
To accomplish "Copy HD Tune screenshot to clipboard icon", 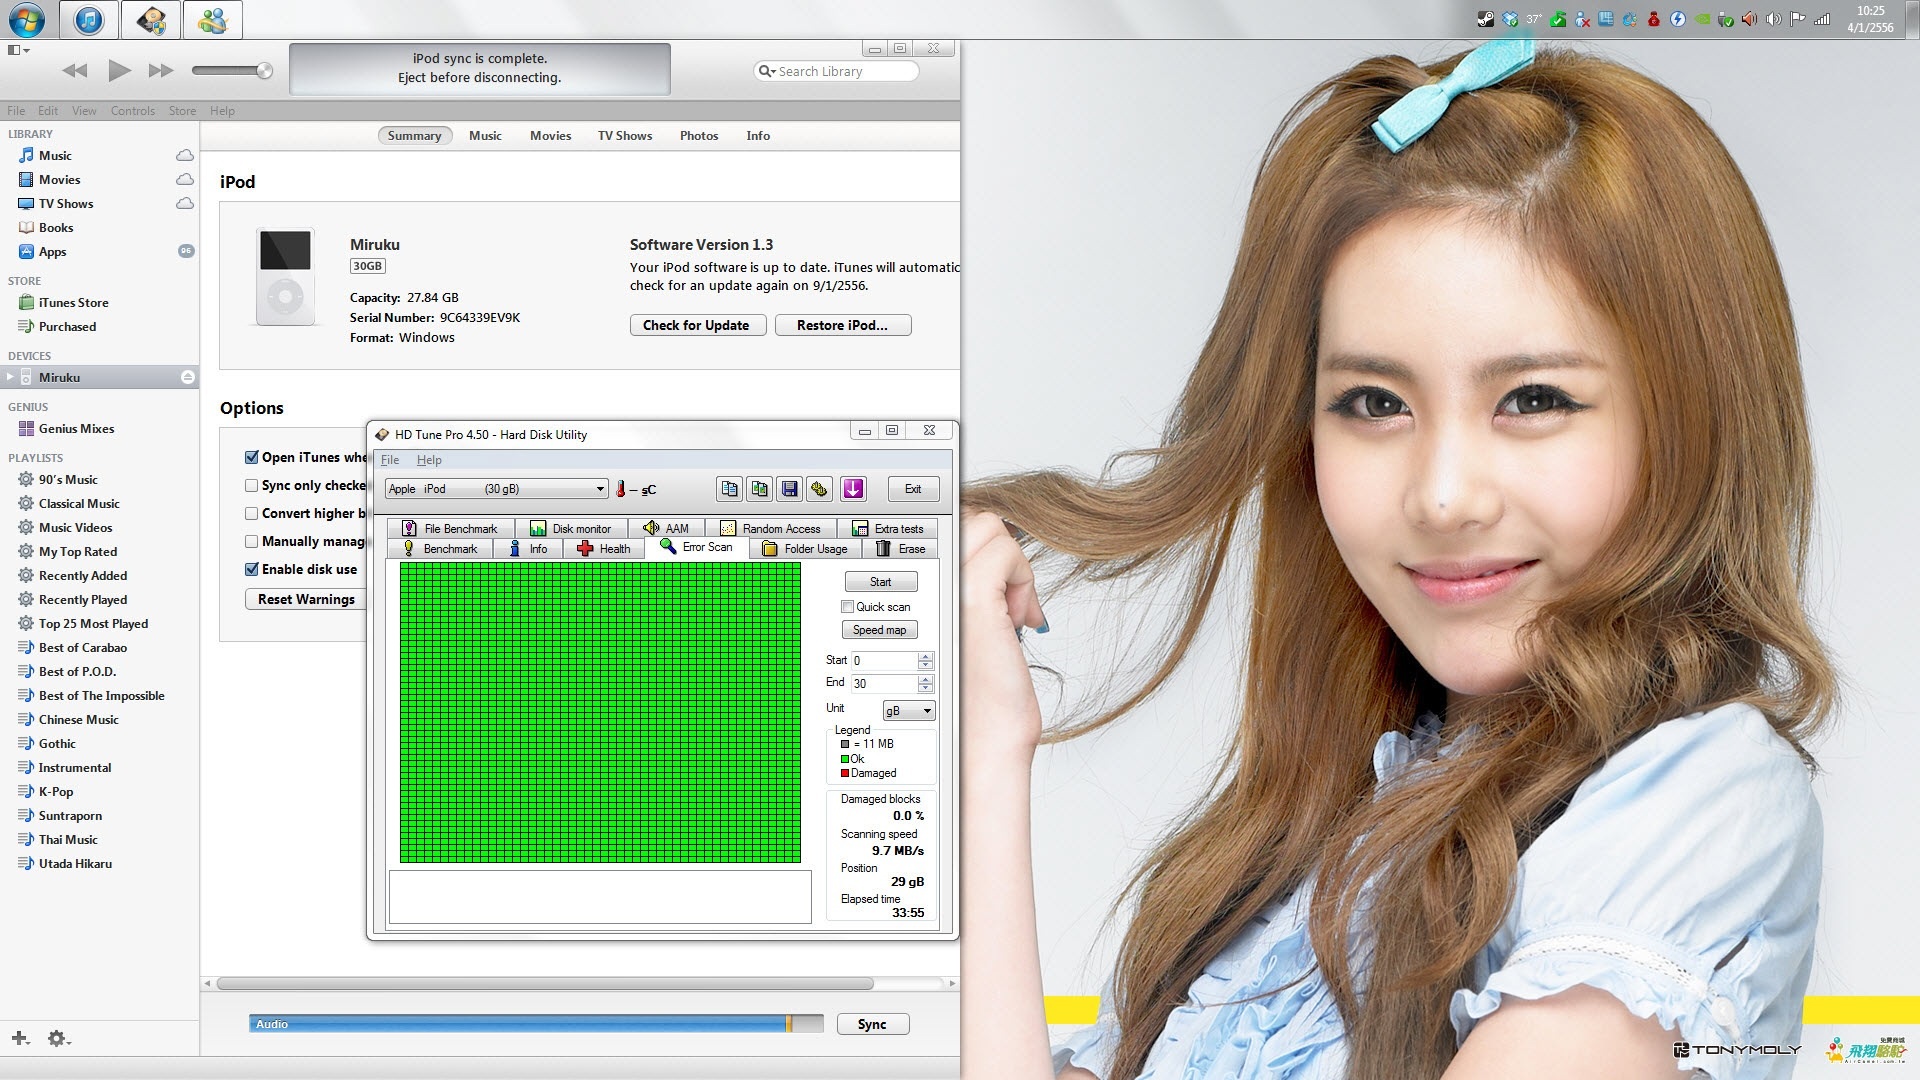I will (760, 489).
